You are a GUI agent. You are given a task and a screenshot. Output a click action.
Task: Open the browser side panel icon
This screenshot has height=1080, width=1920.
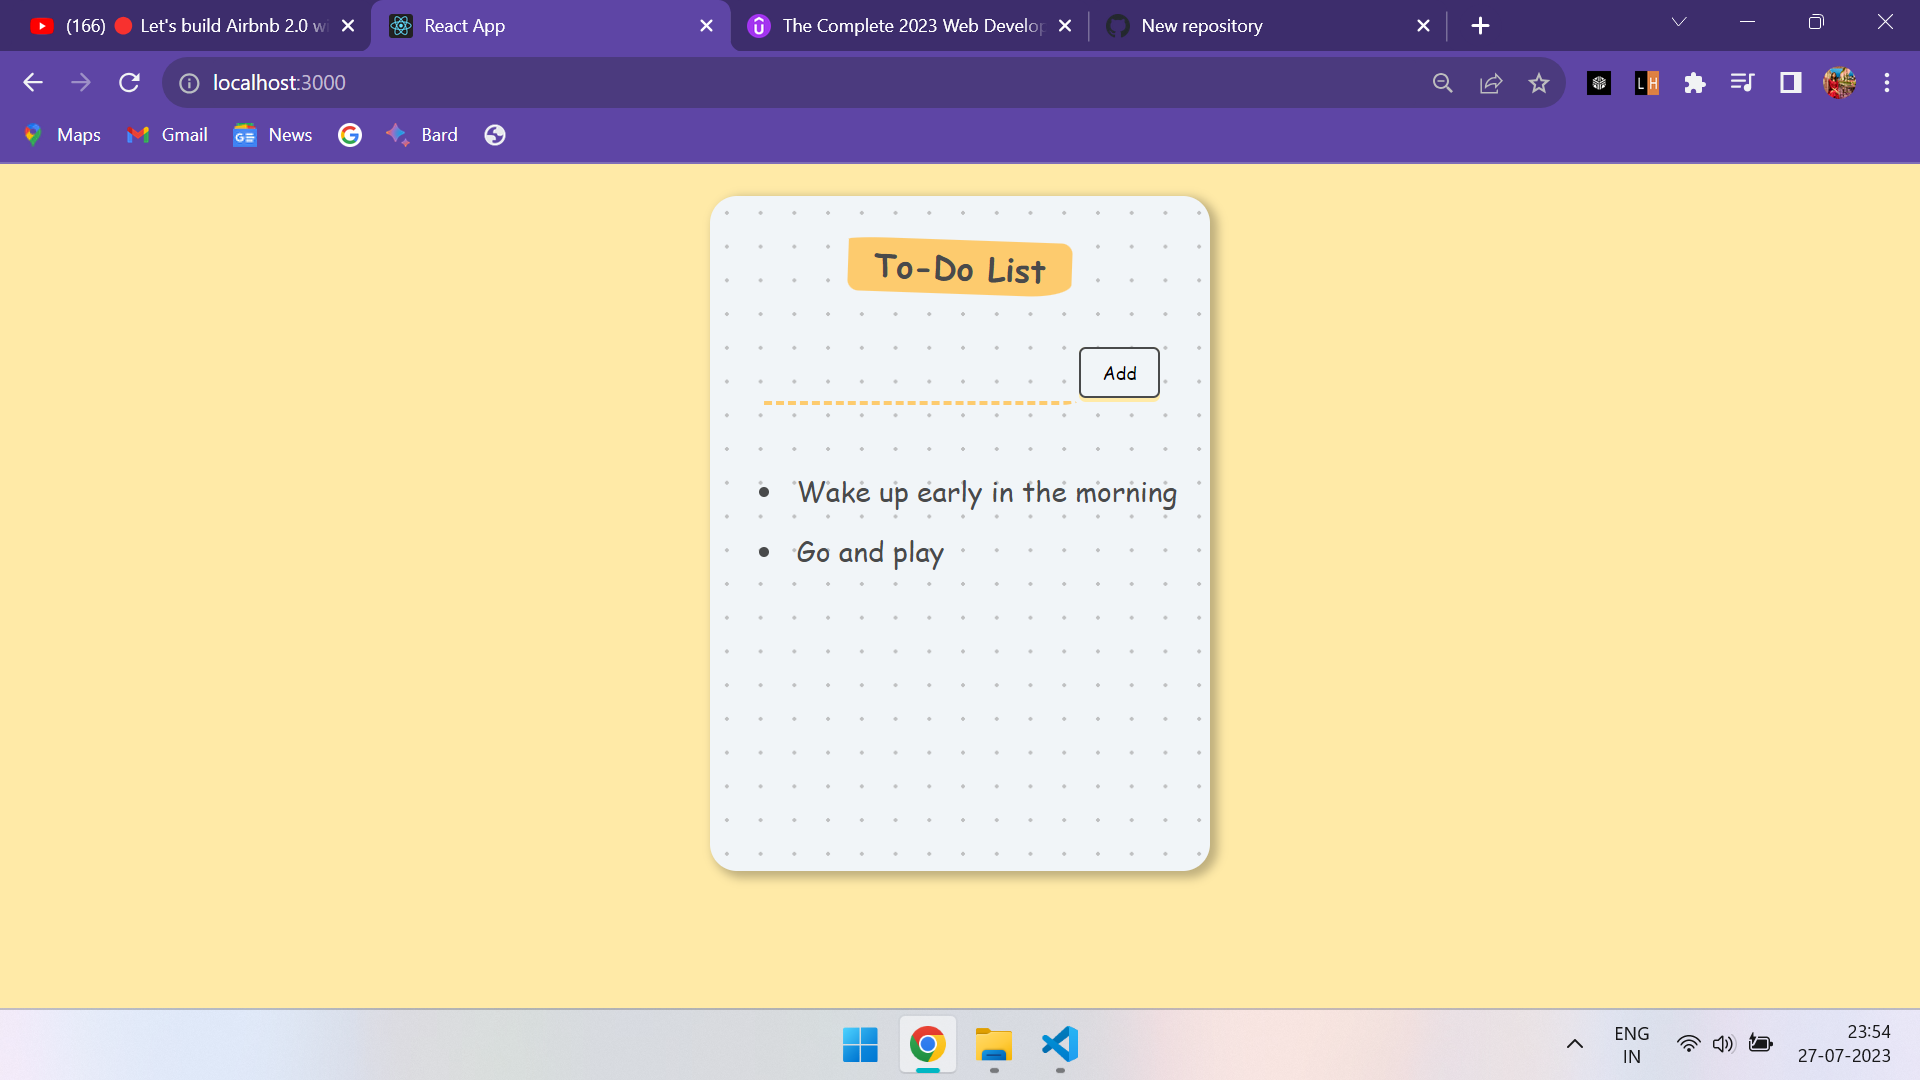(x=1790, y=83)
